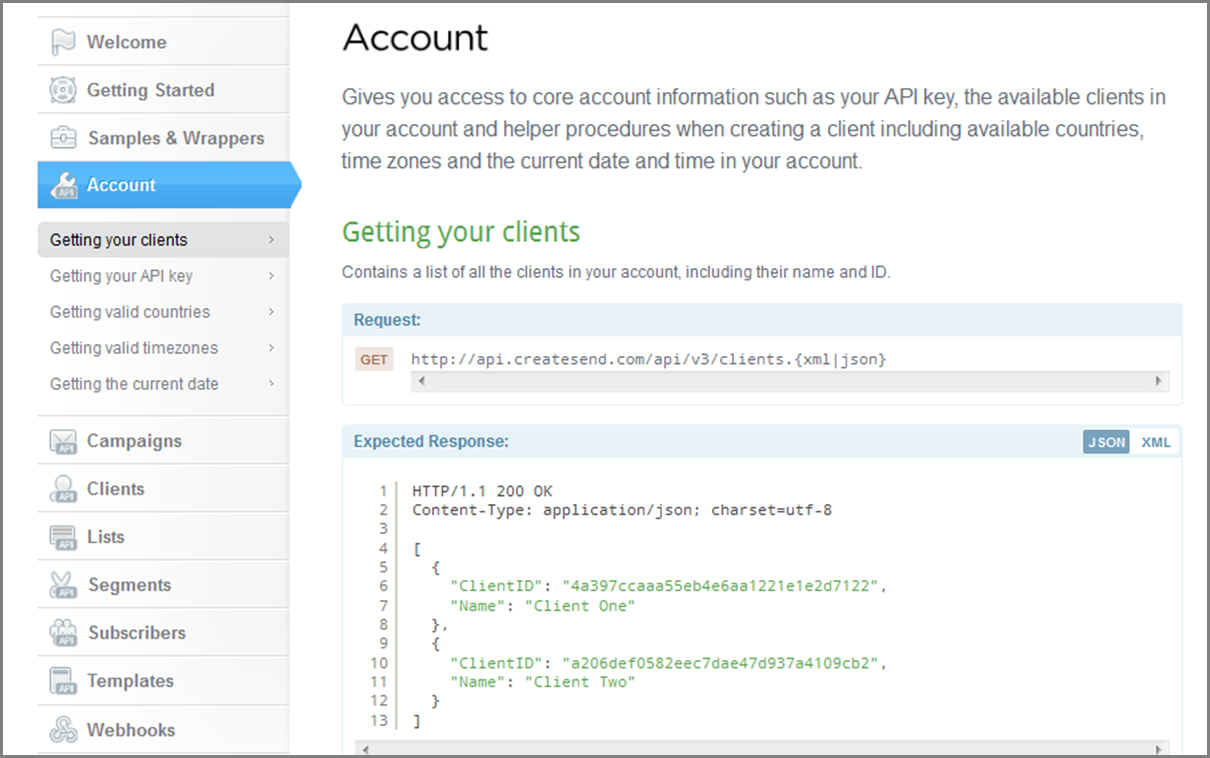Click the Lists API icon
Image resolution: width=1210 pixels, height=758 pixels.
coord(63,537)
